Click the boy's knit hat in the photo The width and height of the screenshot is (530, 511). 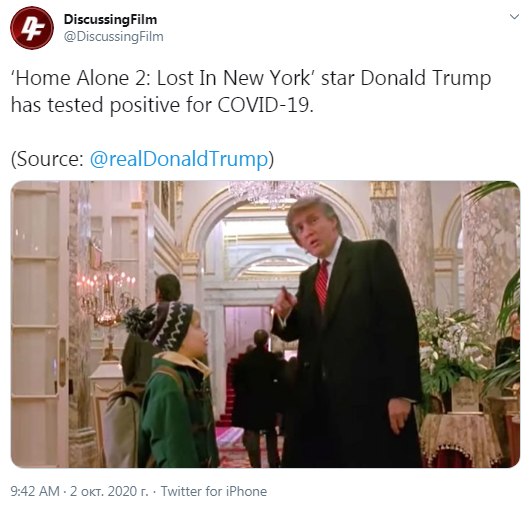click(164, 325)
